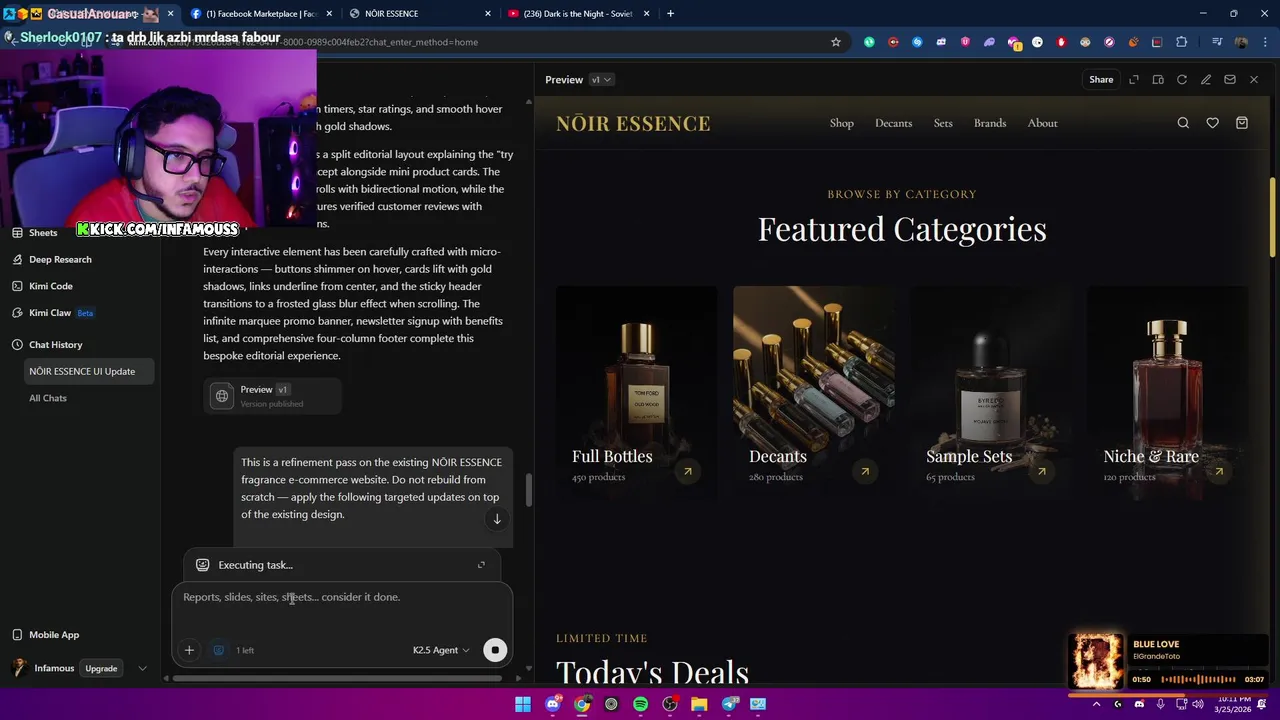1280x720 pixels.
Task: Open Telegram from the taskbar
Action: 729,704
